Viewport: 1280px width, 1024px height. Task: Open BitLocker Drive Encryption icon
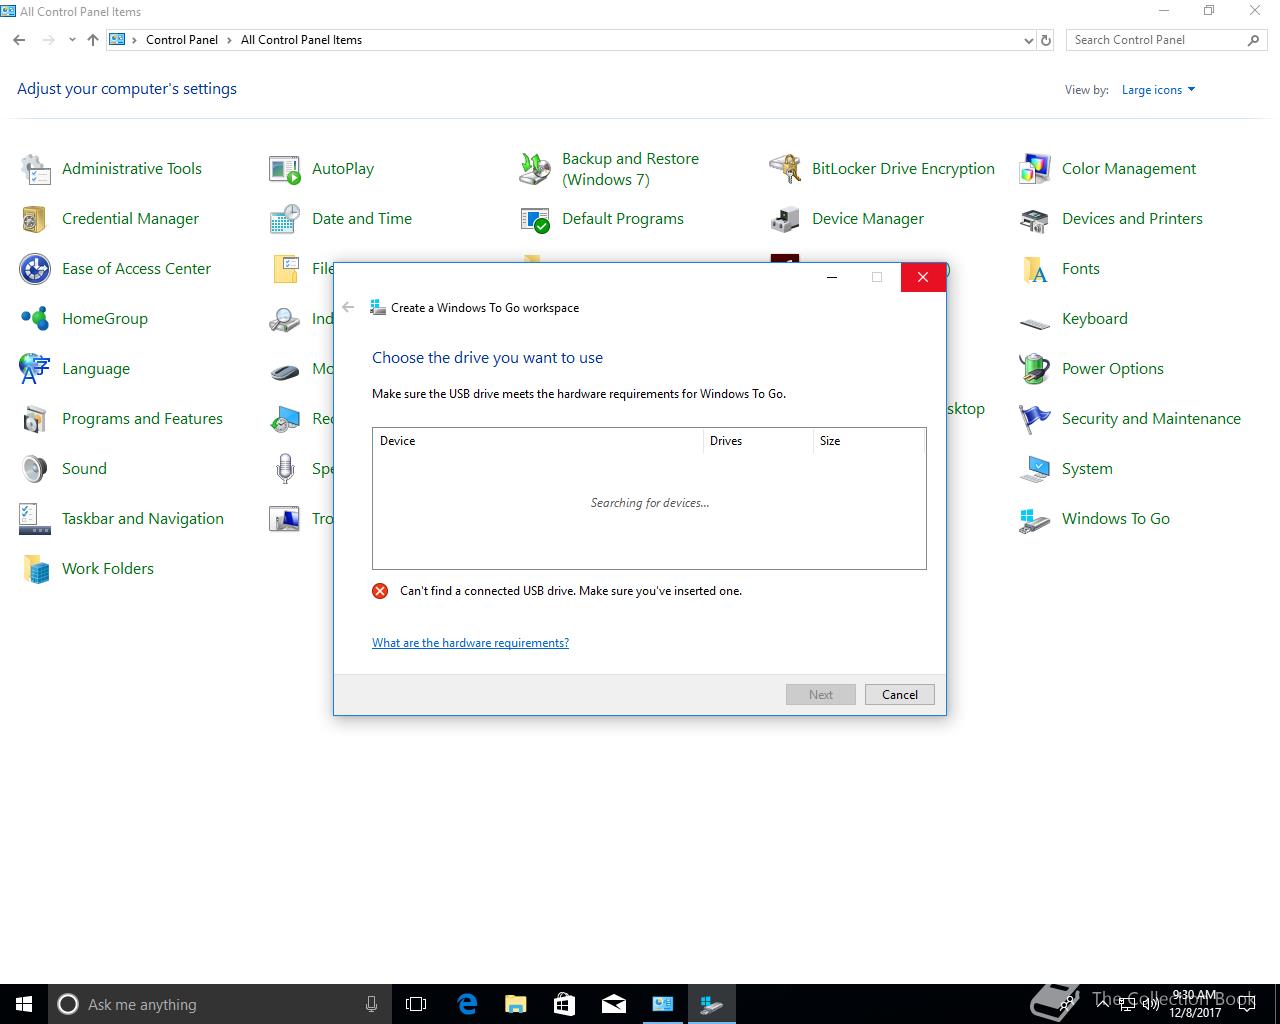tap(785, 169)
